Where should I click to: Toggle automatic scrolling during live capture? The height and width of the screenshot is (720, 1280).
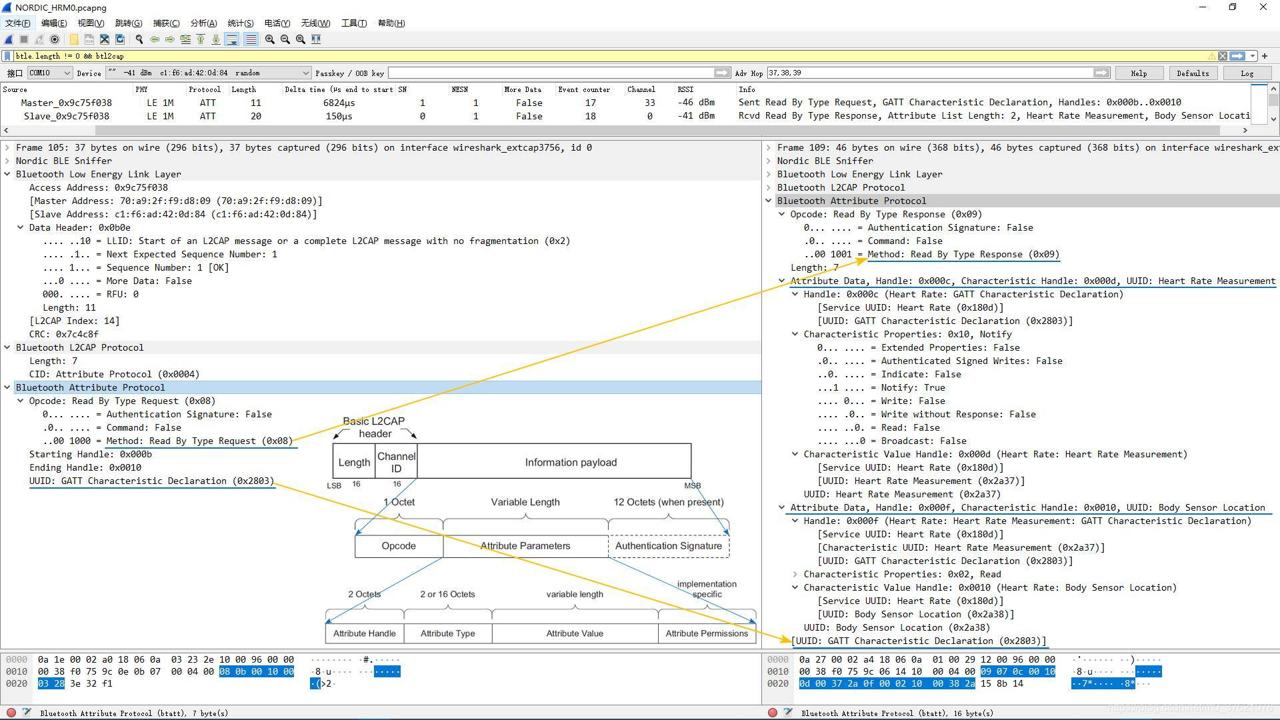[x=232, y=39]
